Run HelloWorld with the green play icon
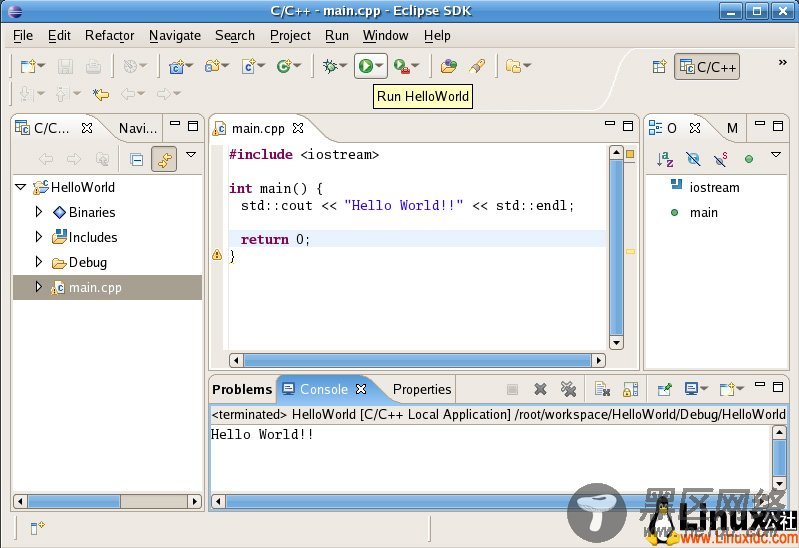The height and width of the screenshot is (548, 799). point(365,66)
